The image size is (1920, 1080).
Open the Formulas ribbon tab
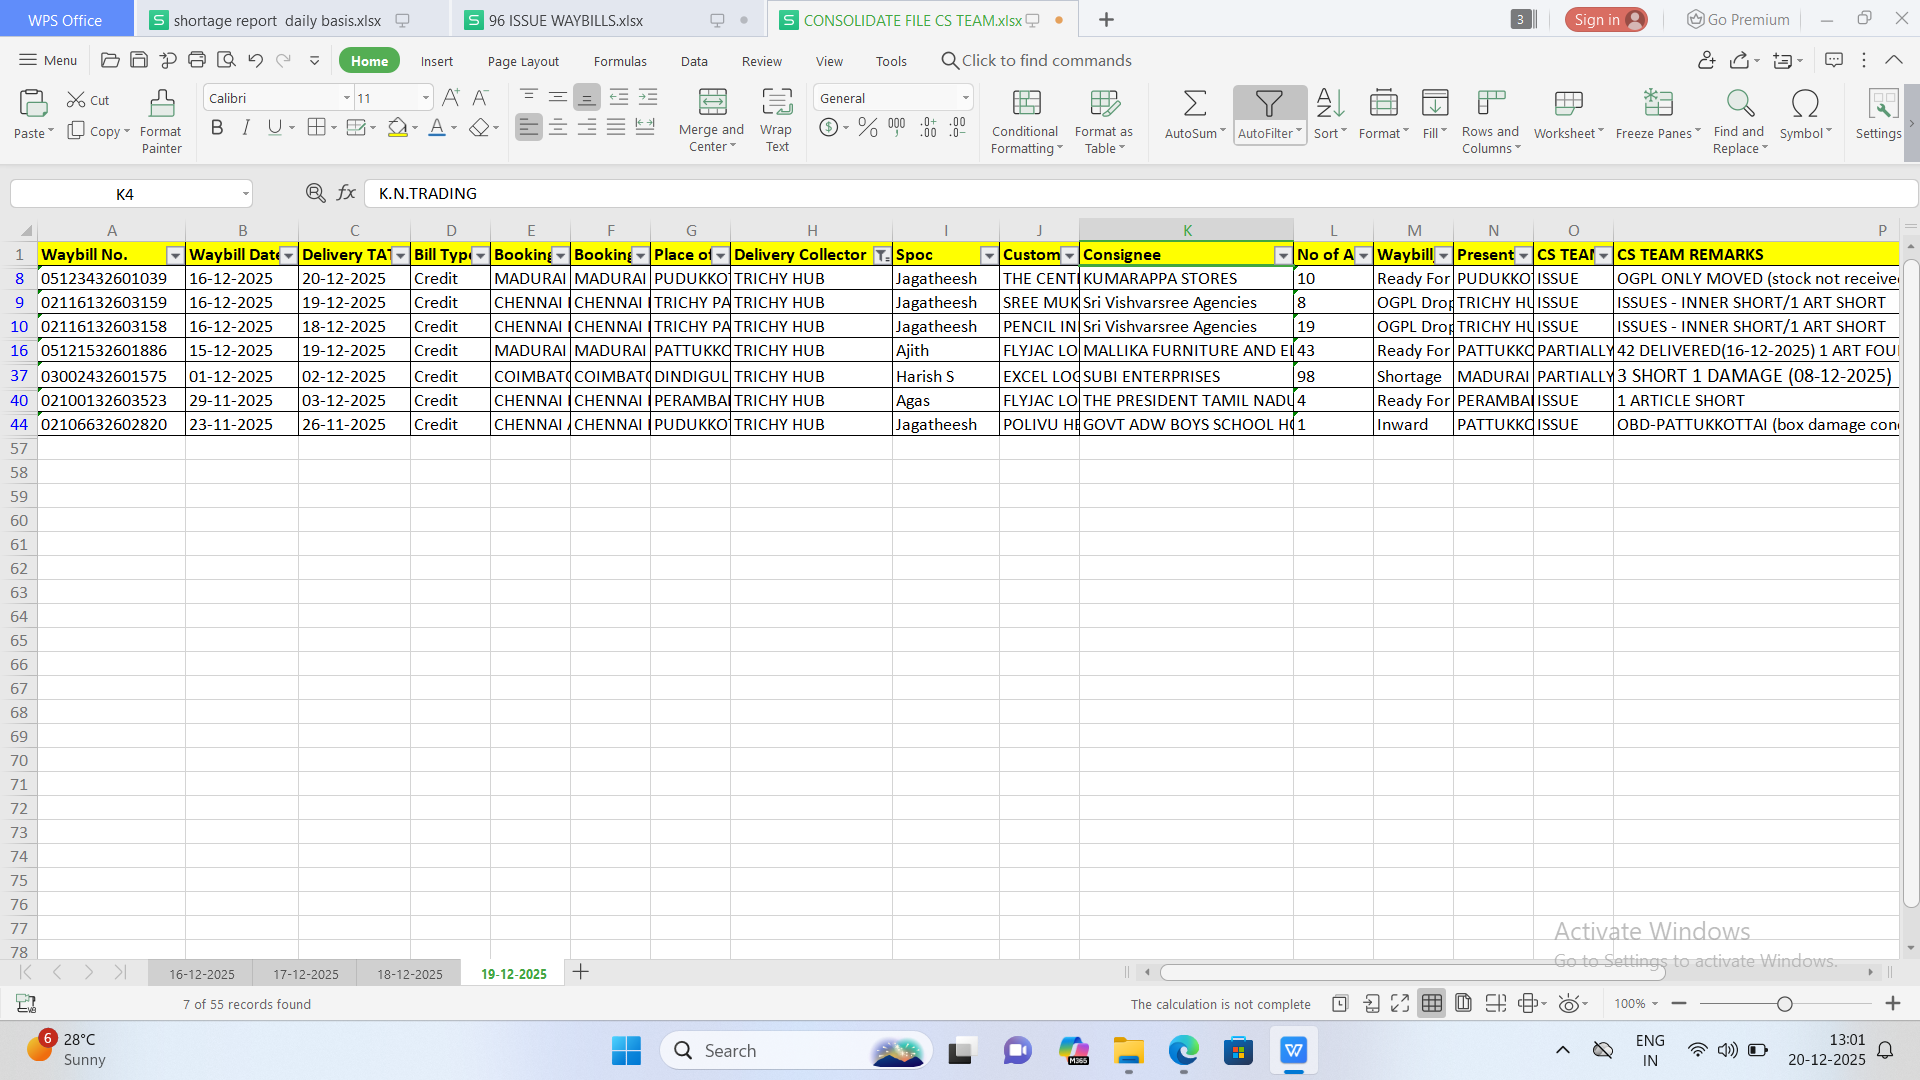pyautogui.click(x=619, y=61)
